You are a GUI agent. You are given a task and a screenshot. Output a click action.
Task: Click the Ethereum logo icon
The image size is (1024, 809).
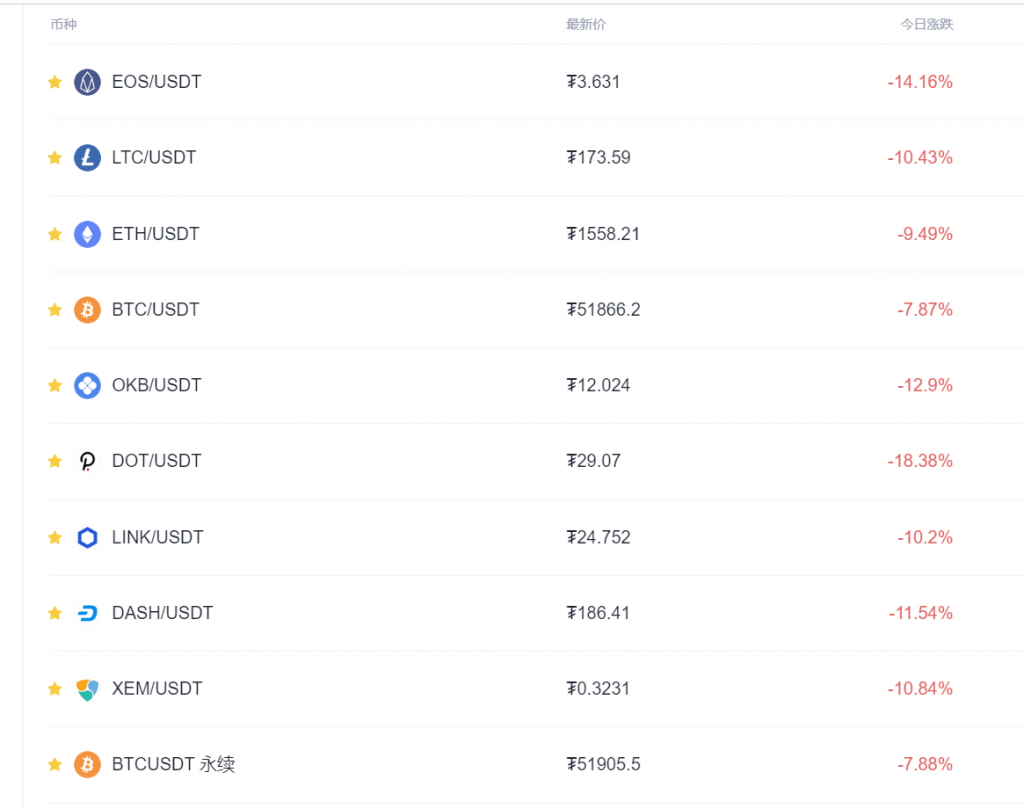click(88, 234)
